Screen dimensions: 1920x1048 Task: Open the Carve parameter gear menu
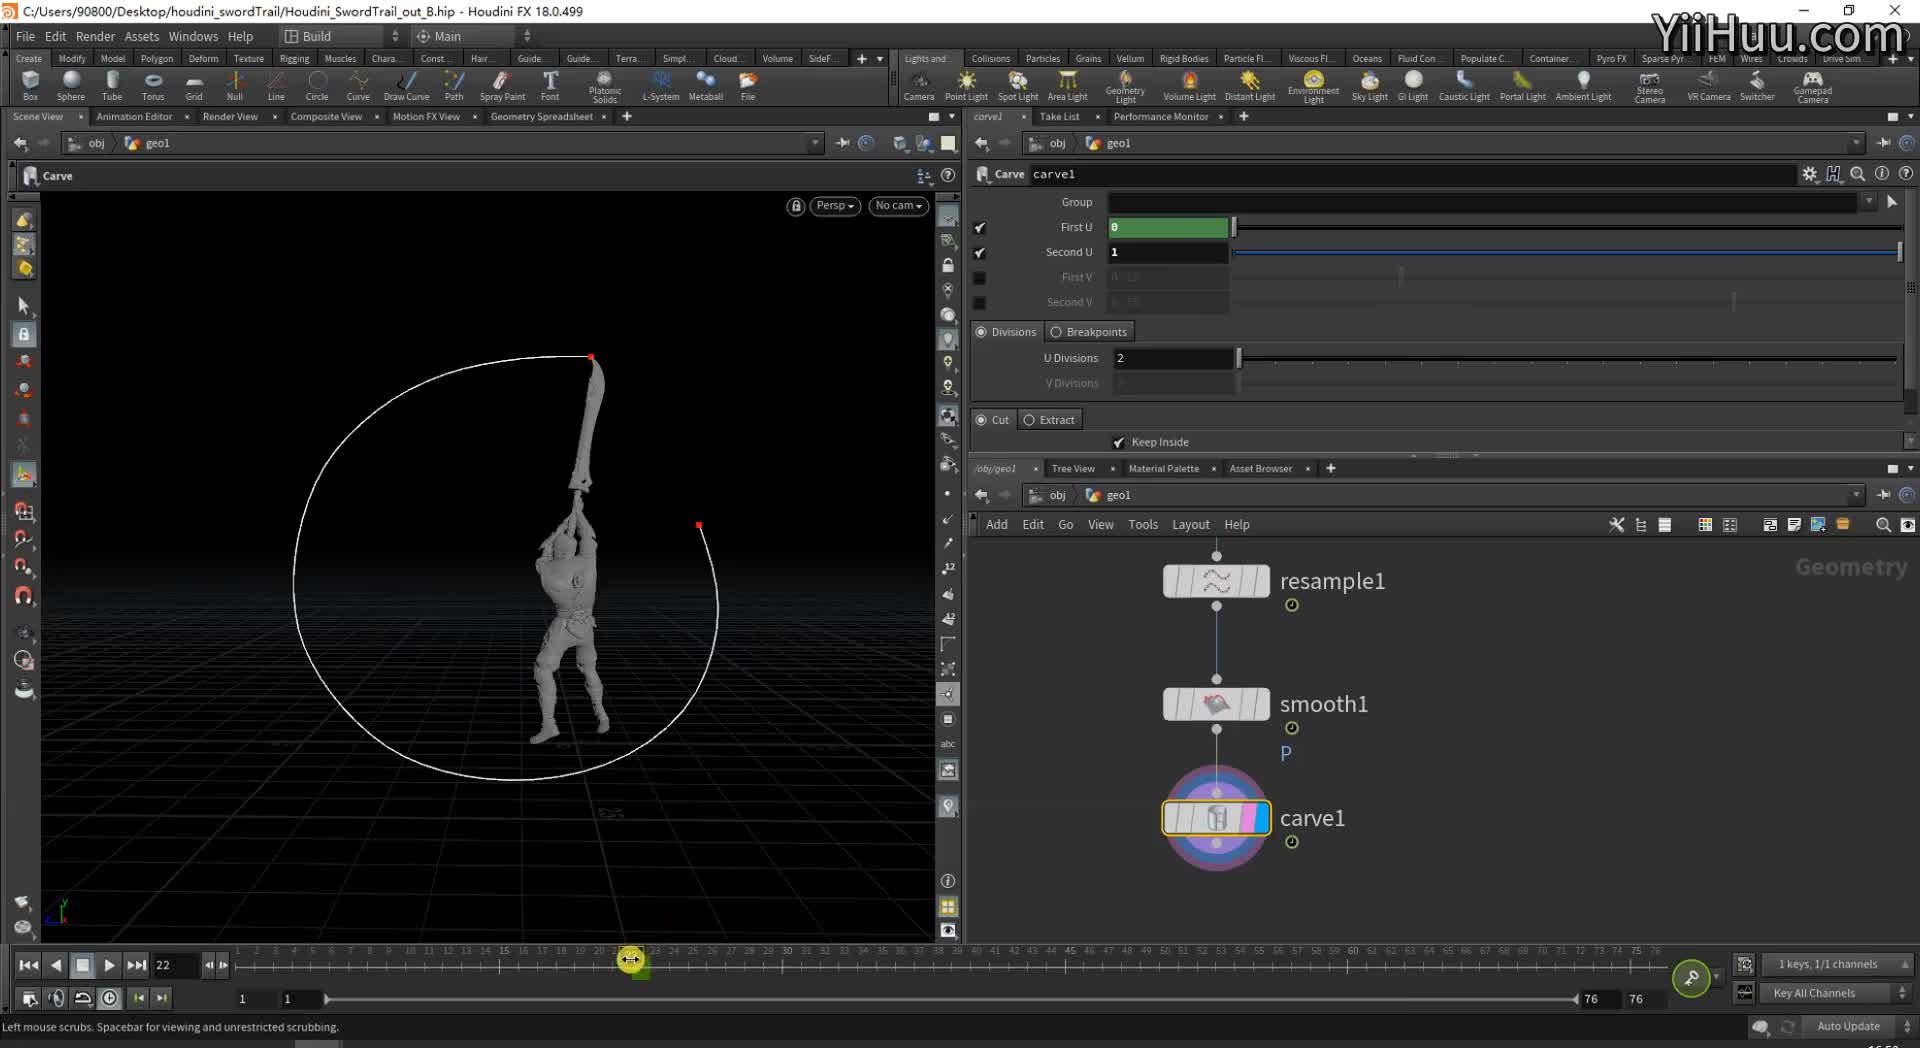click(1809, 174)
